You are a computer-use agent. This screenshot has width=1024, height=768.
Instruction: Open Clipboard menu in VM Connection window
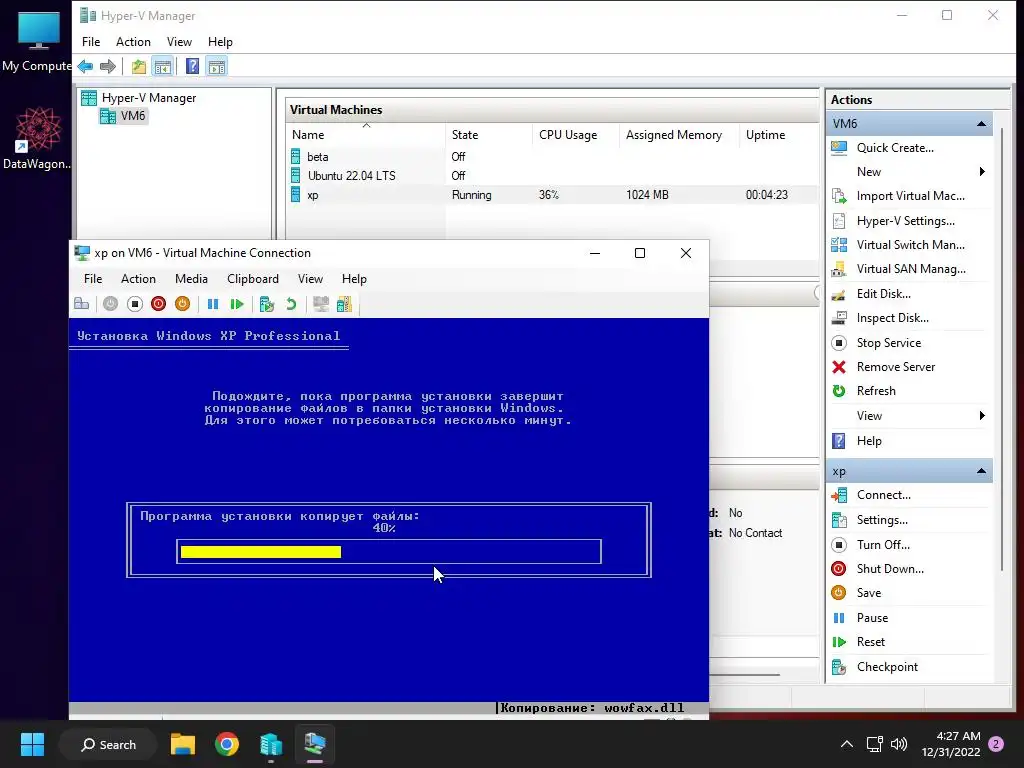pos(253,279)
